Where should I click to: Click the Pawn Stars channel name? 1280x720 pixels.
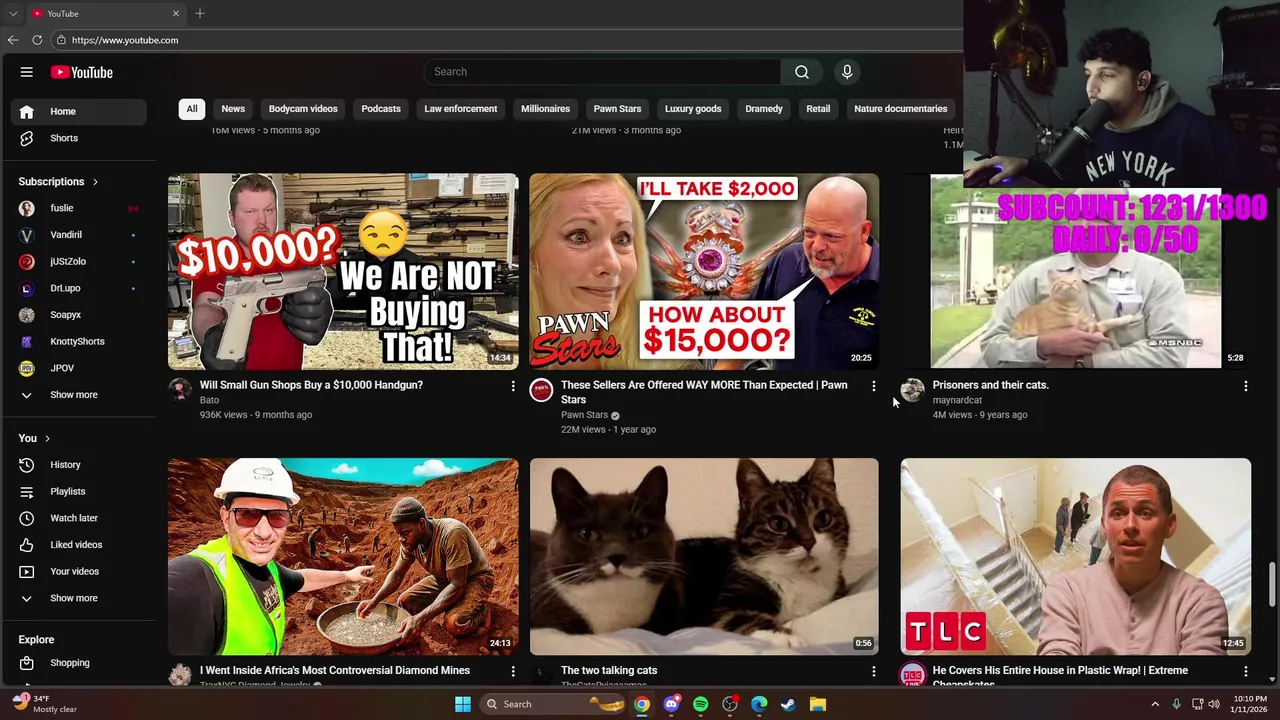(x=584, y=415)
